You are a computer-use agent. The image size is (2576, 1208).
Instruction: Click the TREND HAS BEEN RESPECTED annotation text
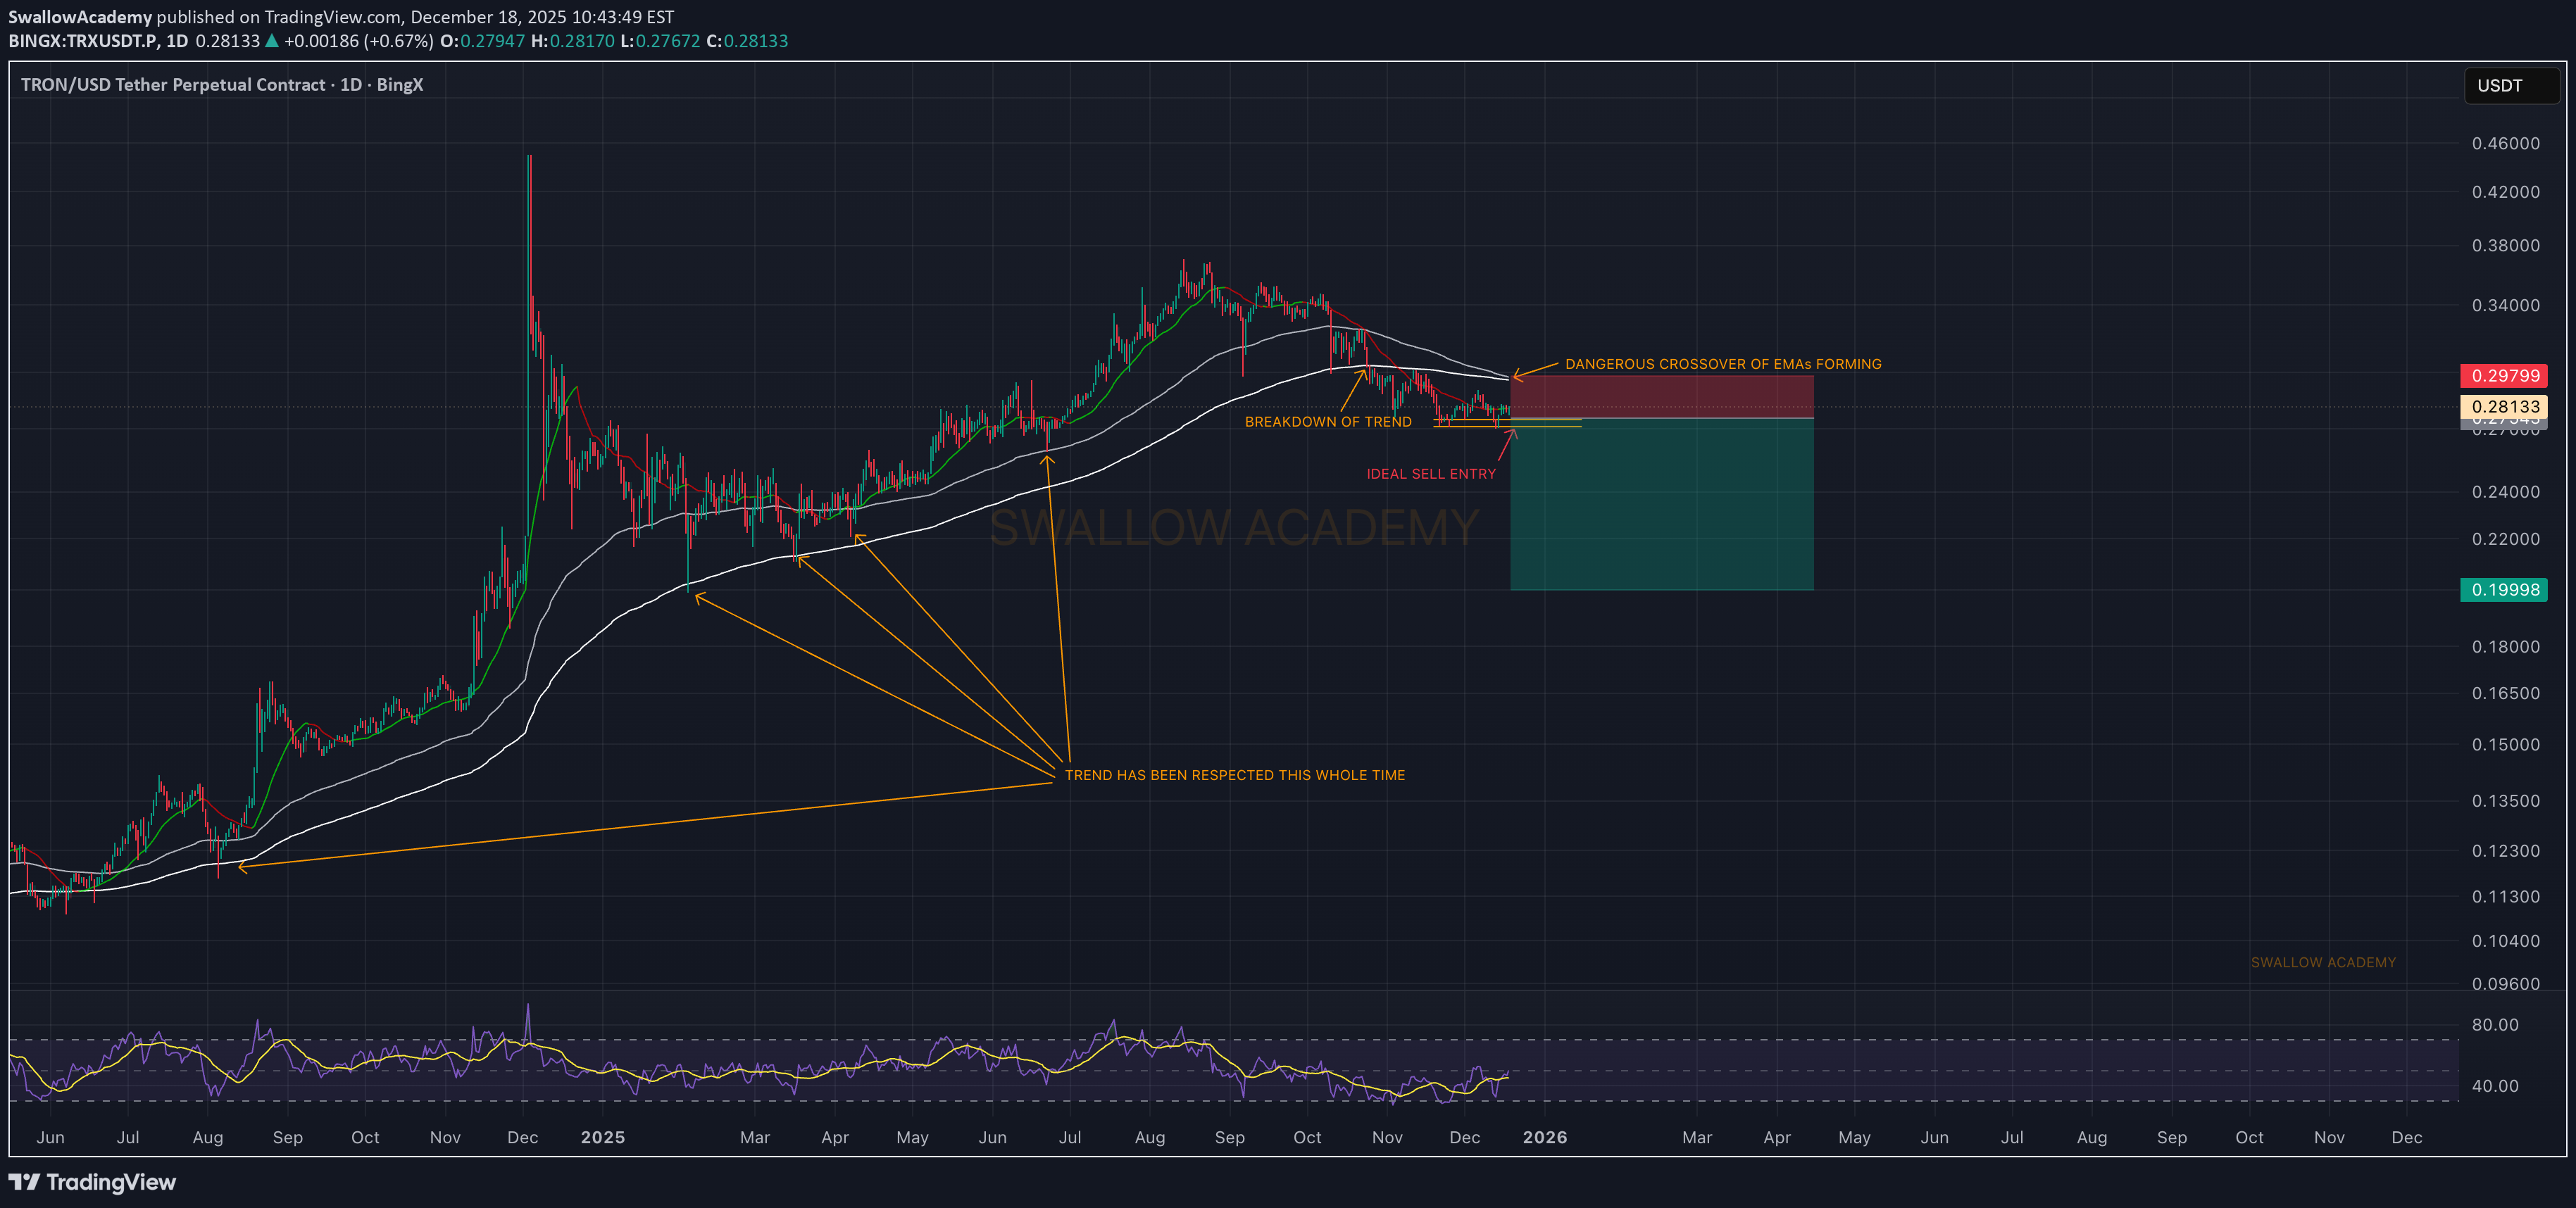1234,775
